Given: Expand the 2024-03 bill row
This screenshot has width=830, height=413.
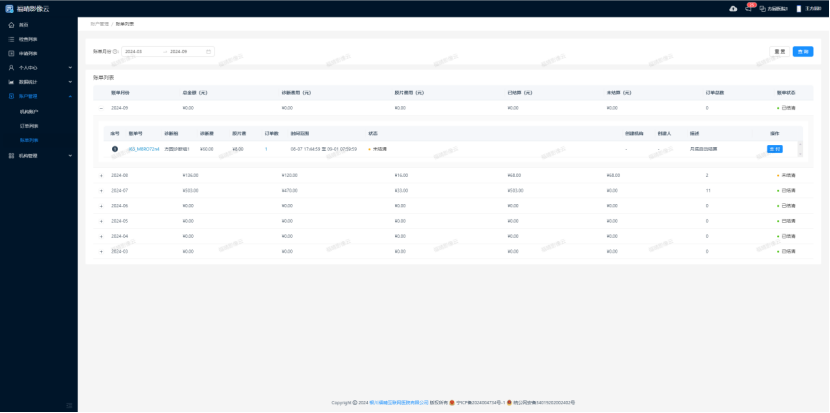Looking at the screenshot, I should point(101,250).
